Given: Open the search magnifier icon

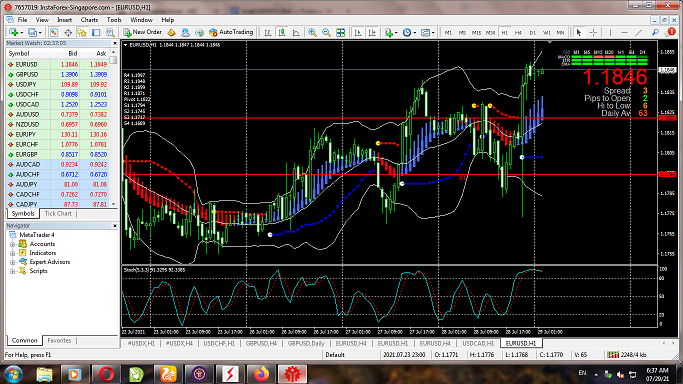Looking at the screenshot, I should point(655,32).
